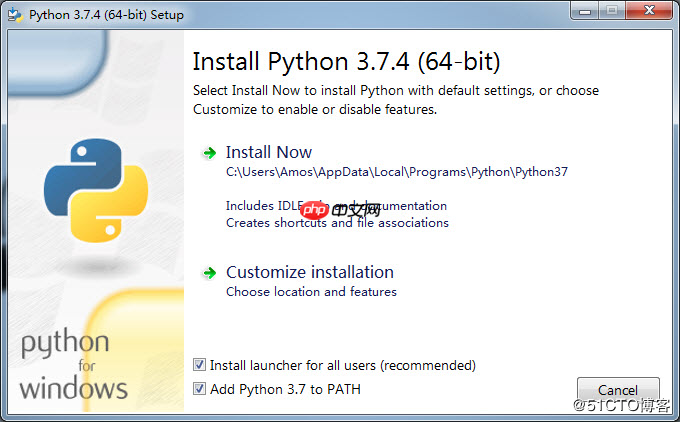Click the green arrow beside Install Now
The width and height of the screenshot is (680, 422).
pyautogui.click(x=209, y=153)
